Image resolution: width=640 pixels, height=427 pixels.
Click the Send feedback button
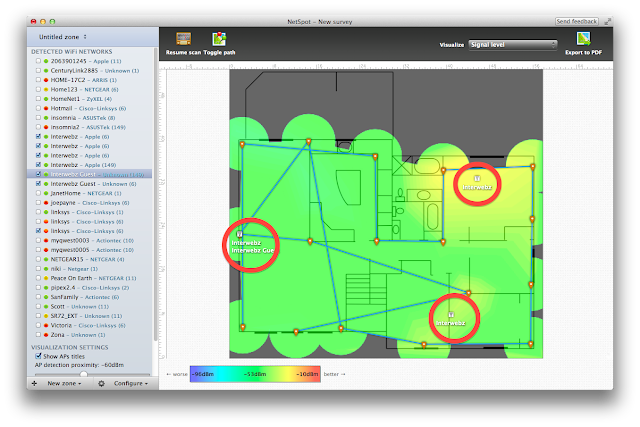577,21
